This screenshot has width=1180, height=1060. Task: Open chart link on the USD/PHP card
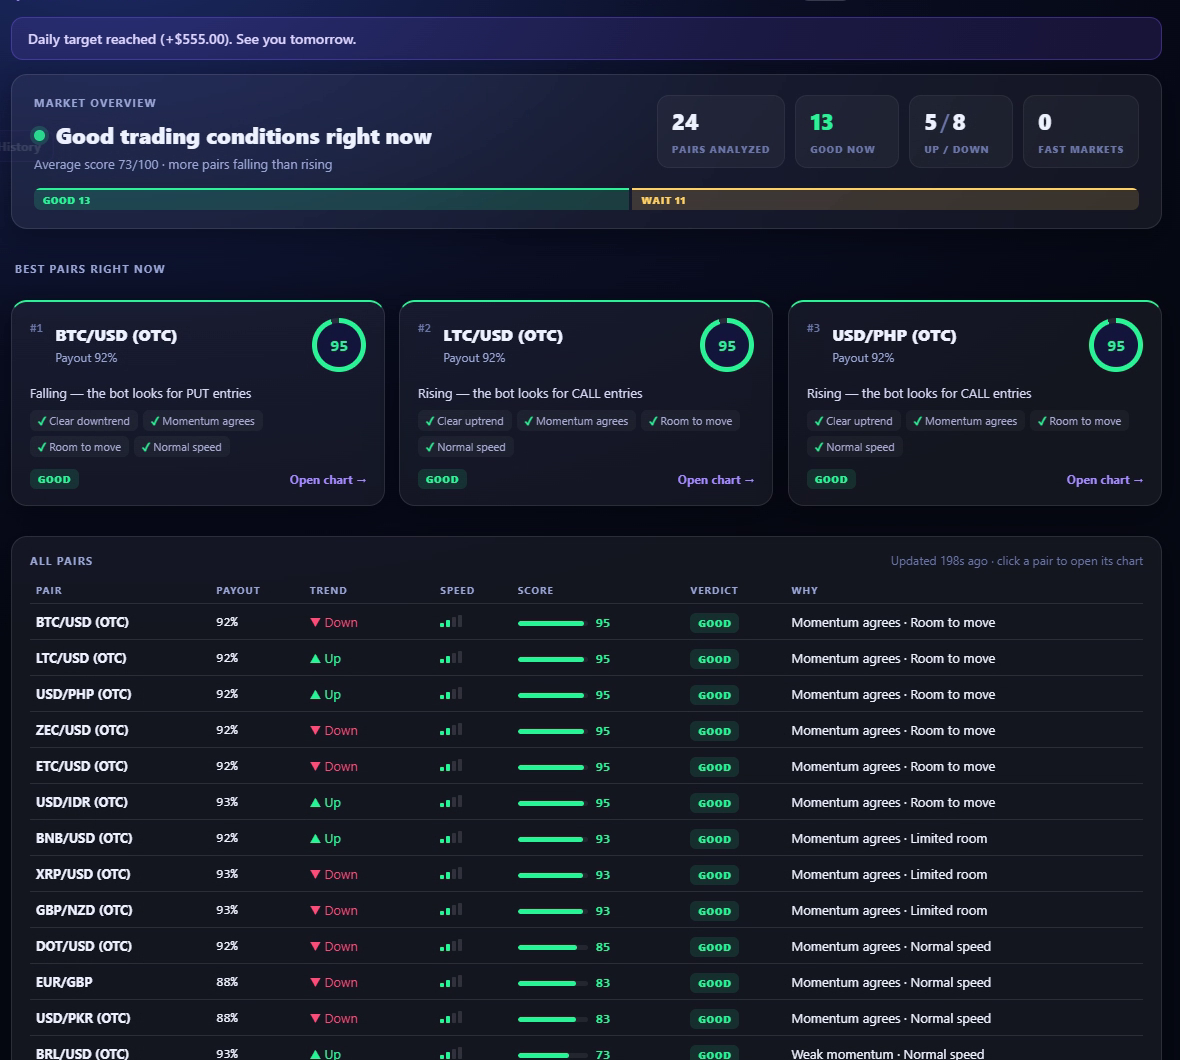1105,480
